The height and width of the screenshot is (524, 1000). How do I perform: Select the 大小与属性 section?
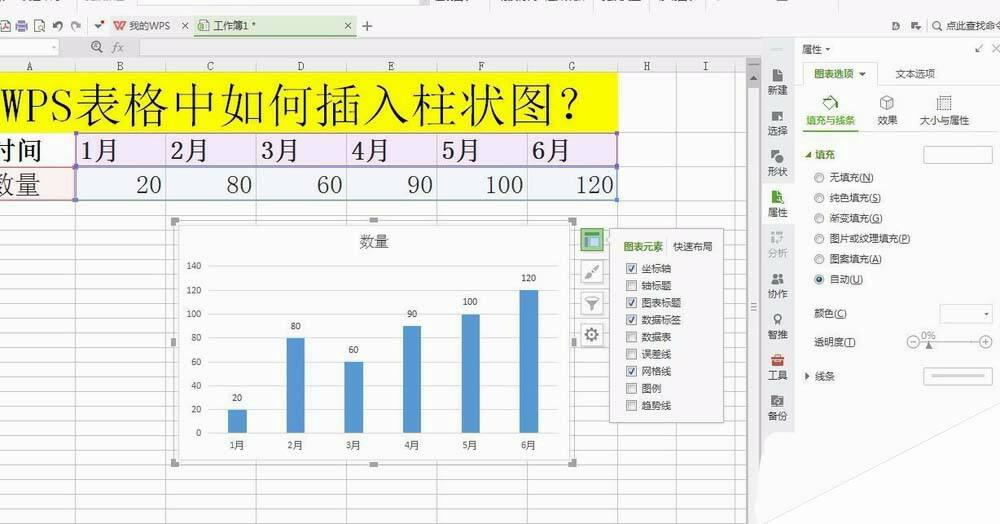click(x=944, y=110)
